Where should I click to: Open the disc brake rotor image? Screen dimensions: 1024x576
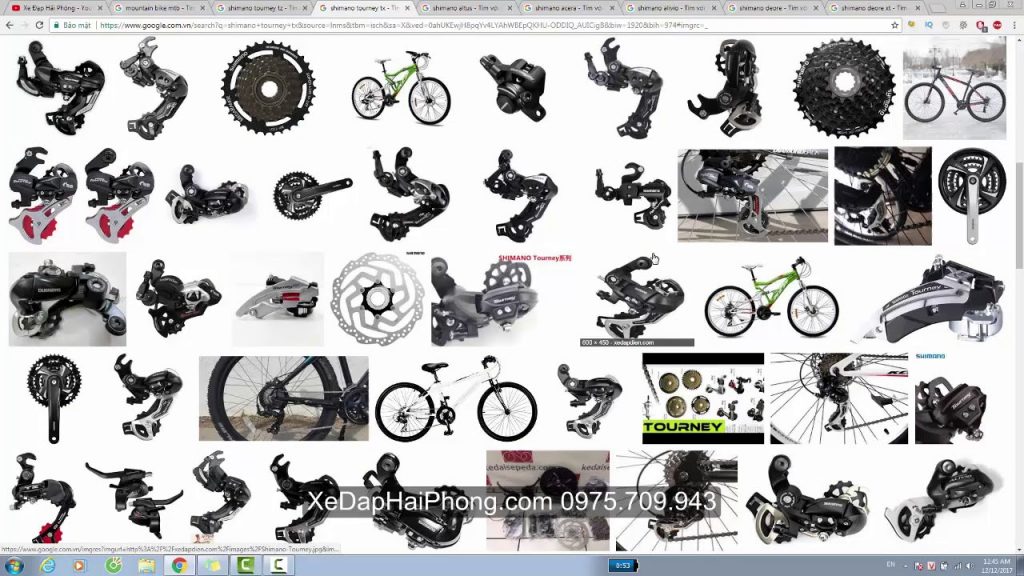coord(377,298)
